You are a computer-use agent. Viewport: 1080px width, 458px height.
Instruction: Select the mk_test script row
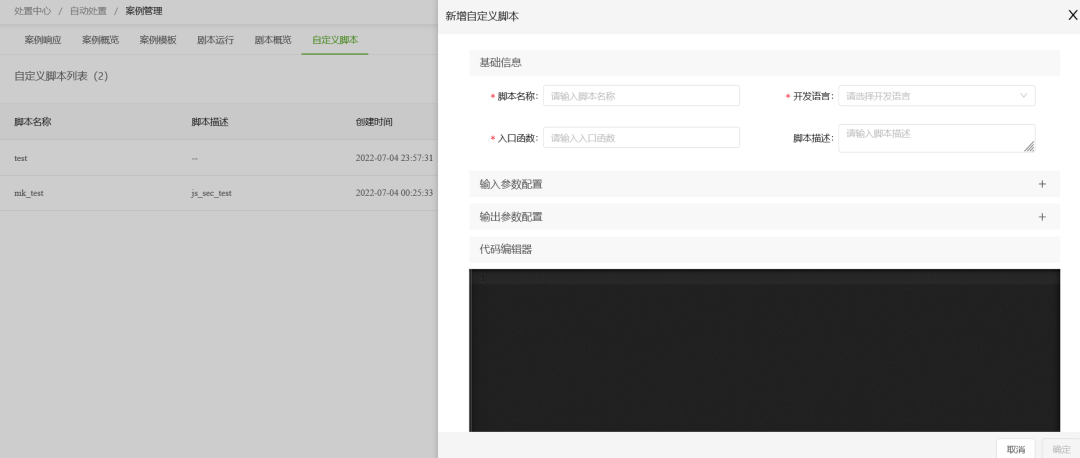pyautogui.click(x=28, y=193)
